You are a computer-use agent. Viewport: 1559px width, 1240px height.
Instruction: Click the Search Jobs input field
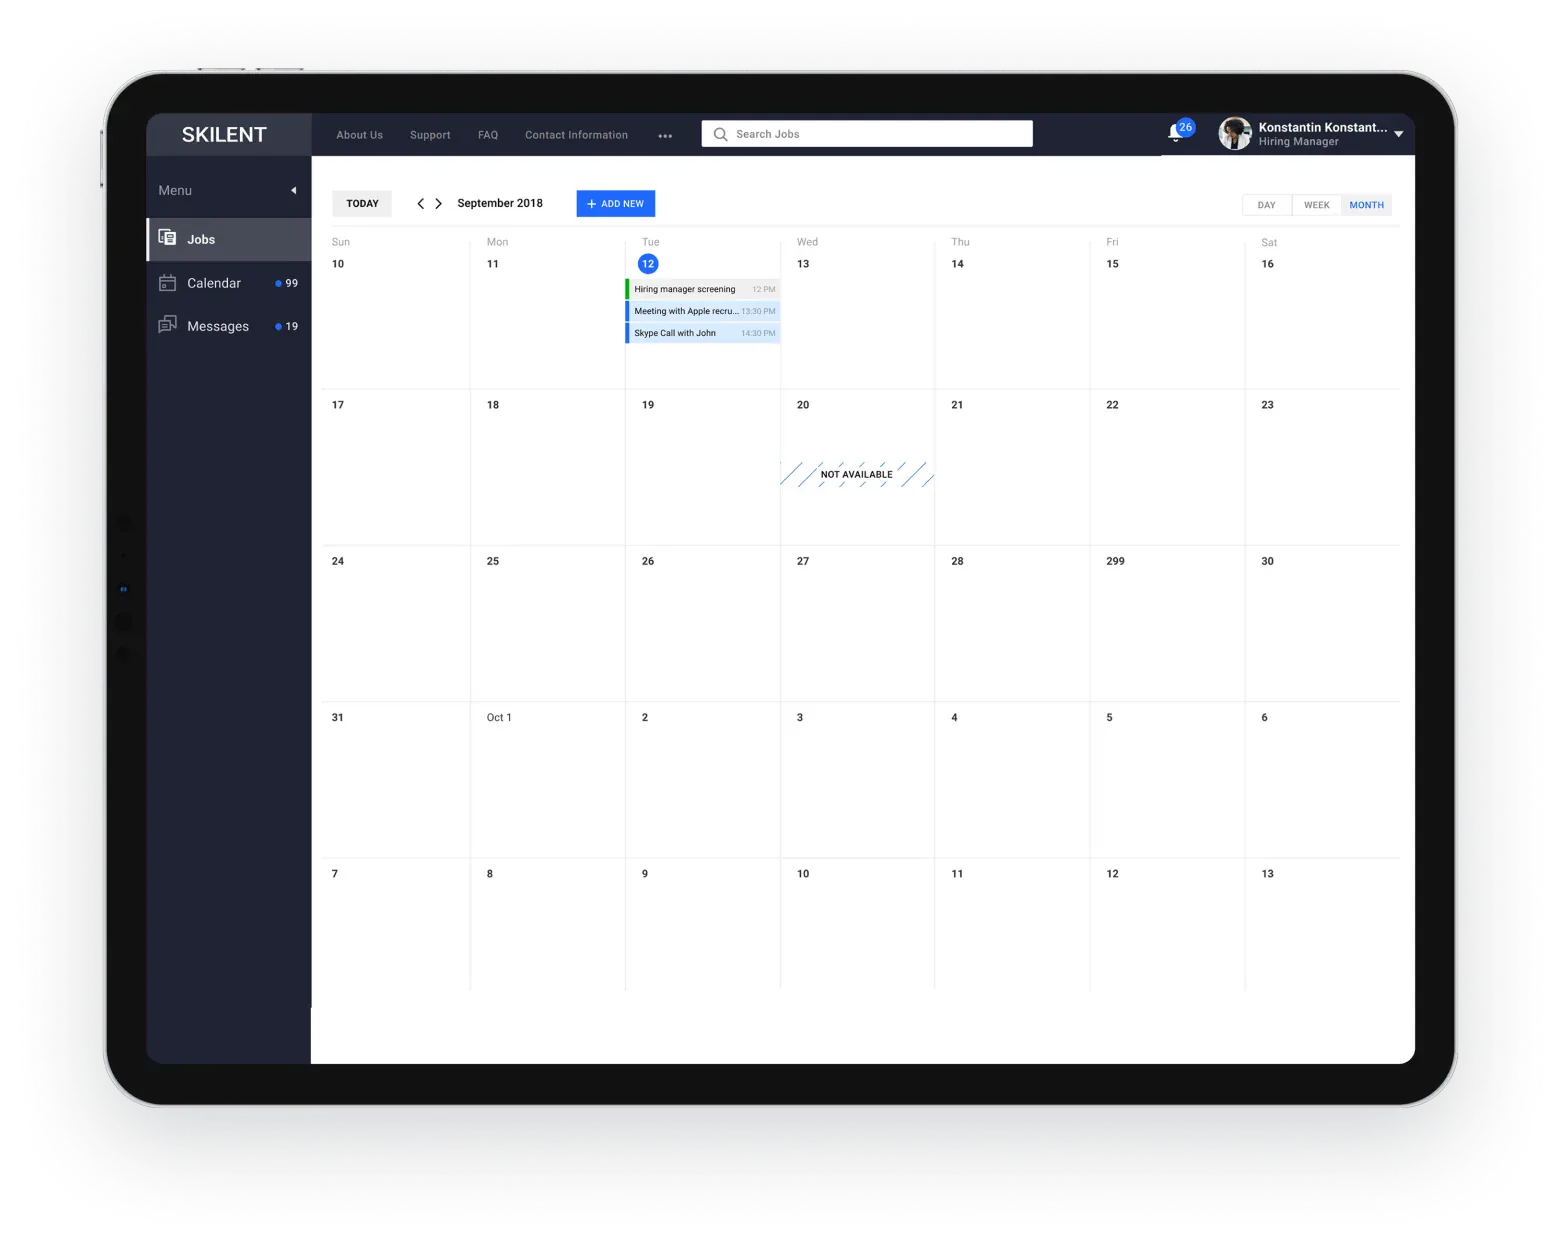(x=867, y=134)
